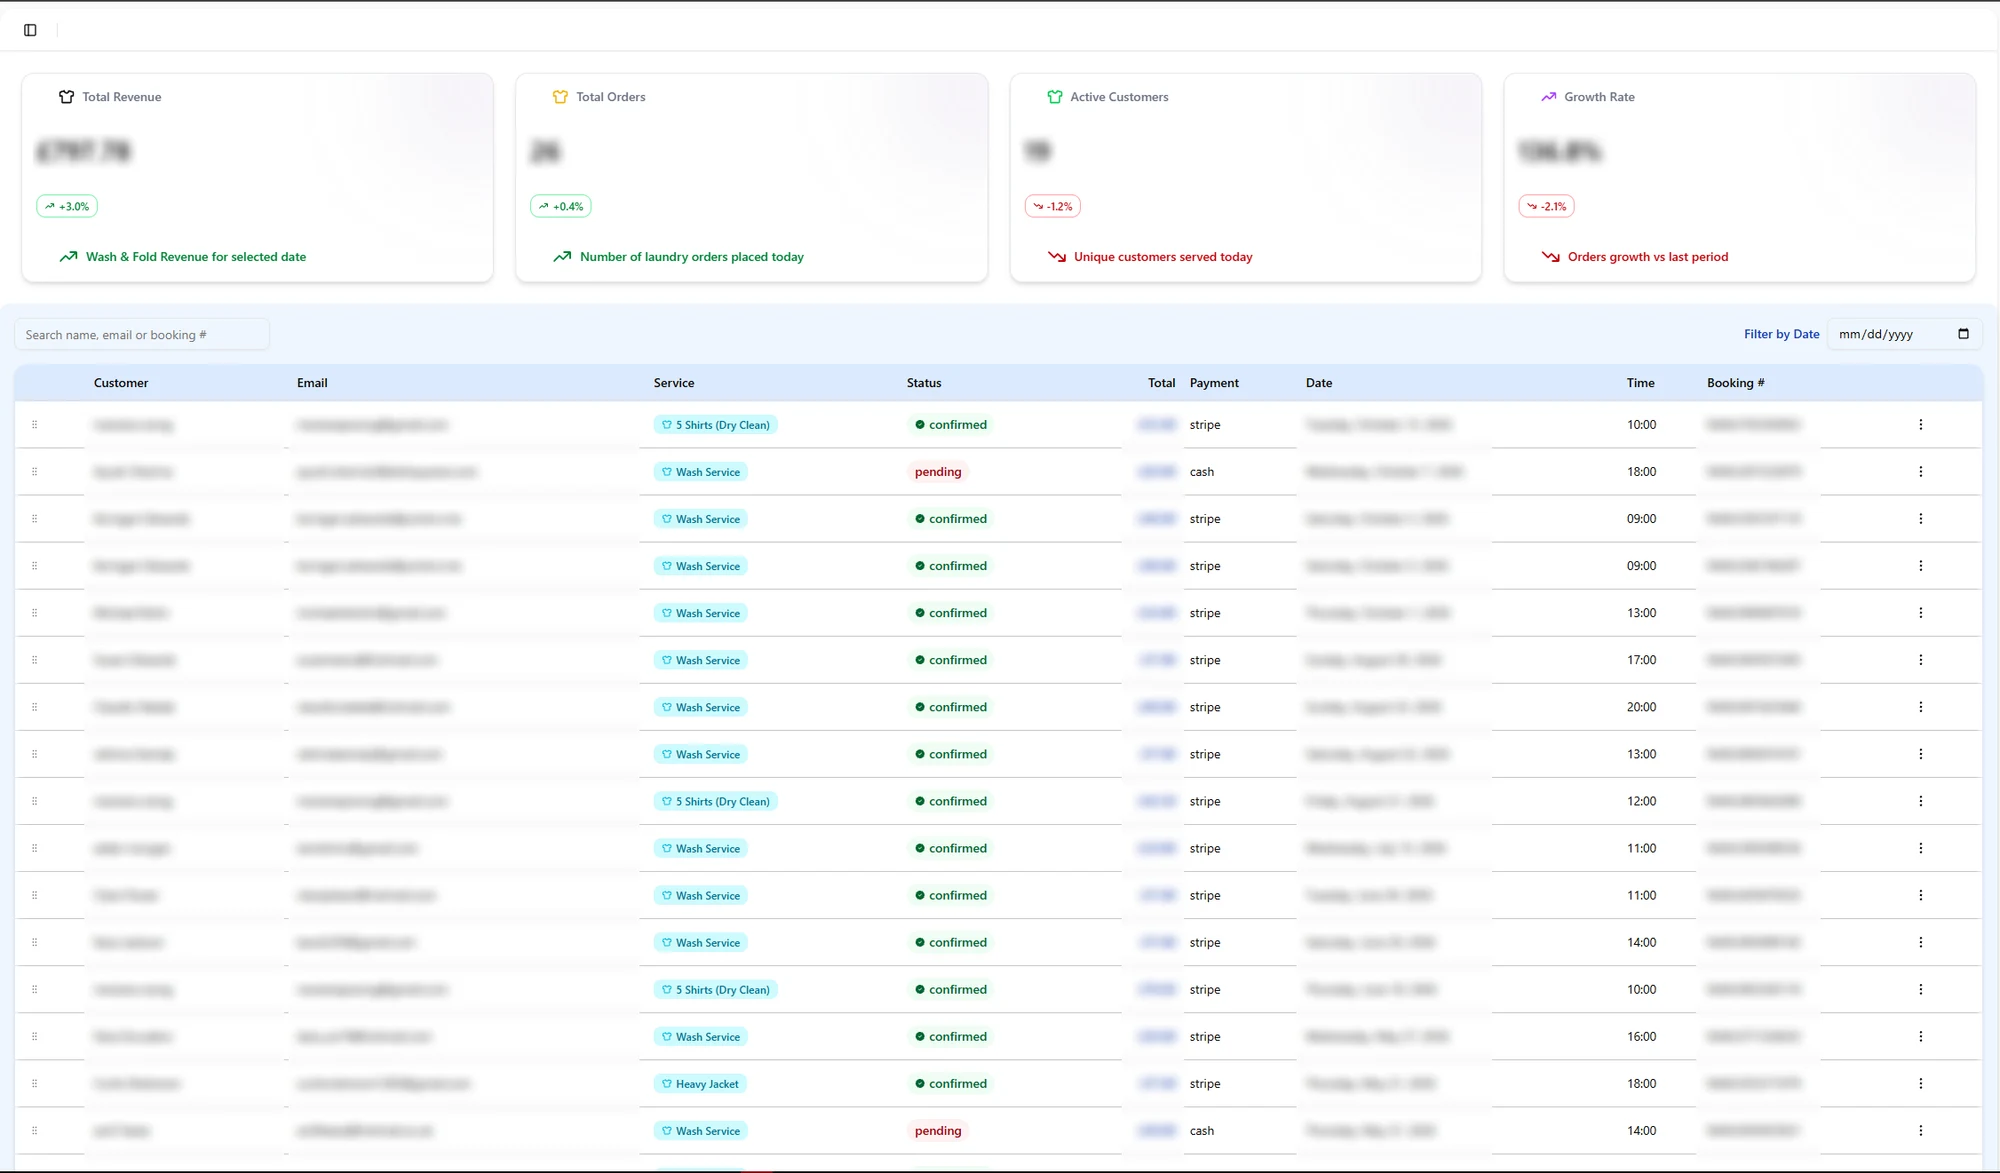The width and height of the screenshot is (2000, 1173).
Task: Click the Service column header
Action: point(674,383)
